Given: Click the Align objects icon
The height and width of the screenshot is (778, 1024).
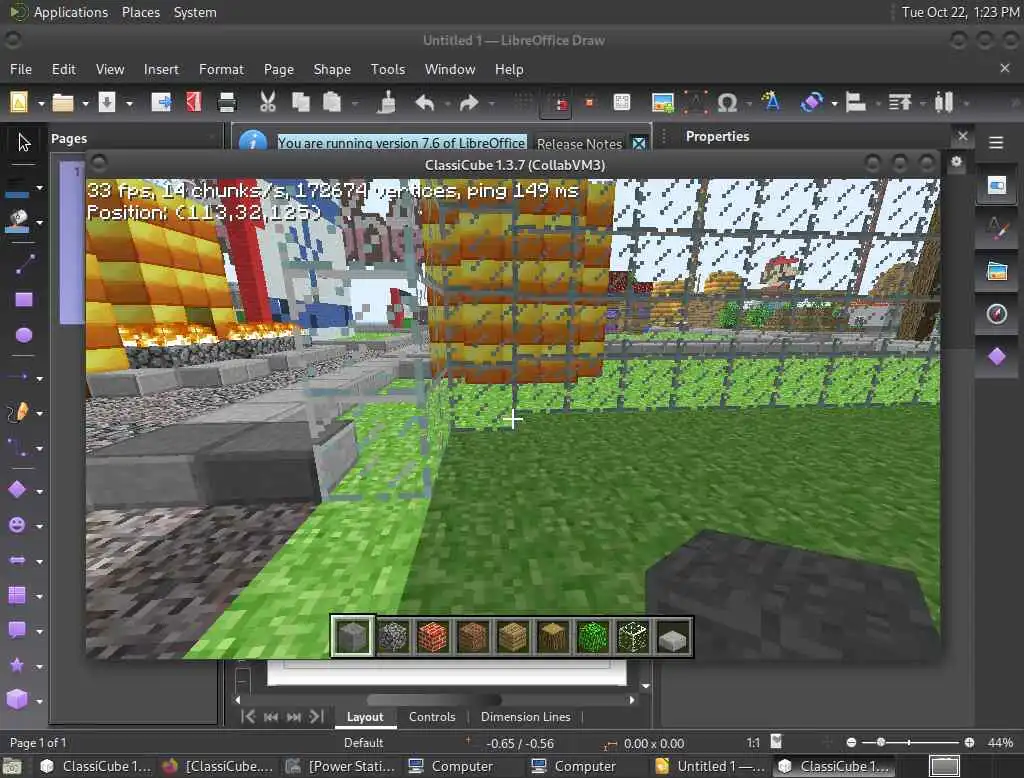Looking at the screenshot, I should tap(855, 103).
